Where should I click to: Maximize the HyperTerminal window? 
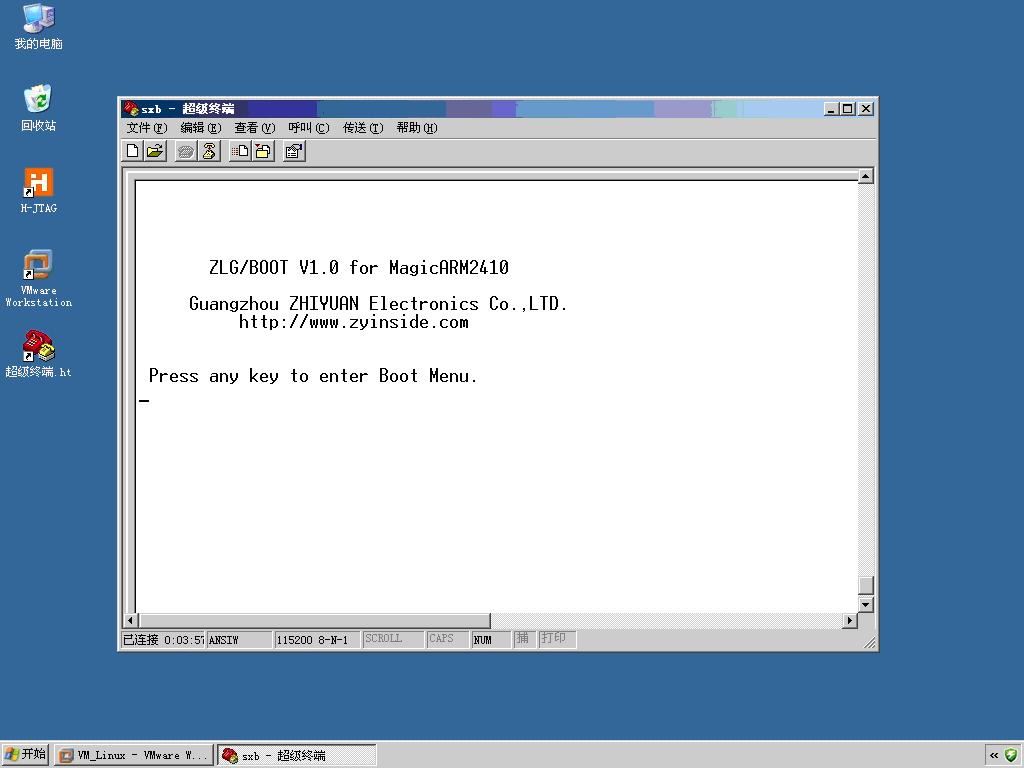pyautogui.click(x=848, y=109)
